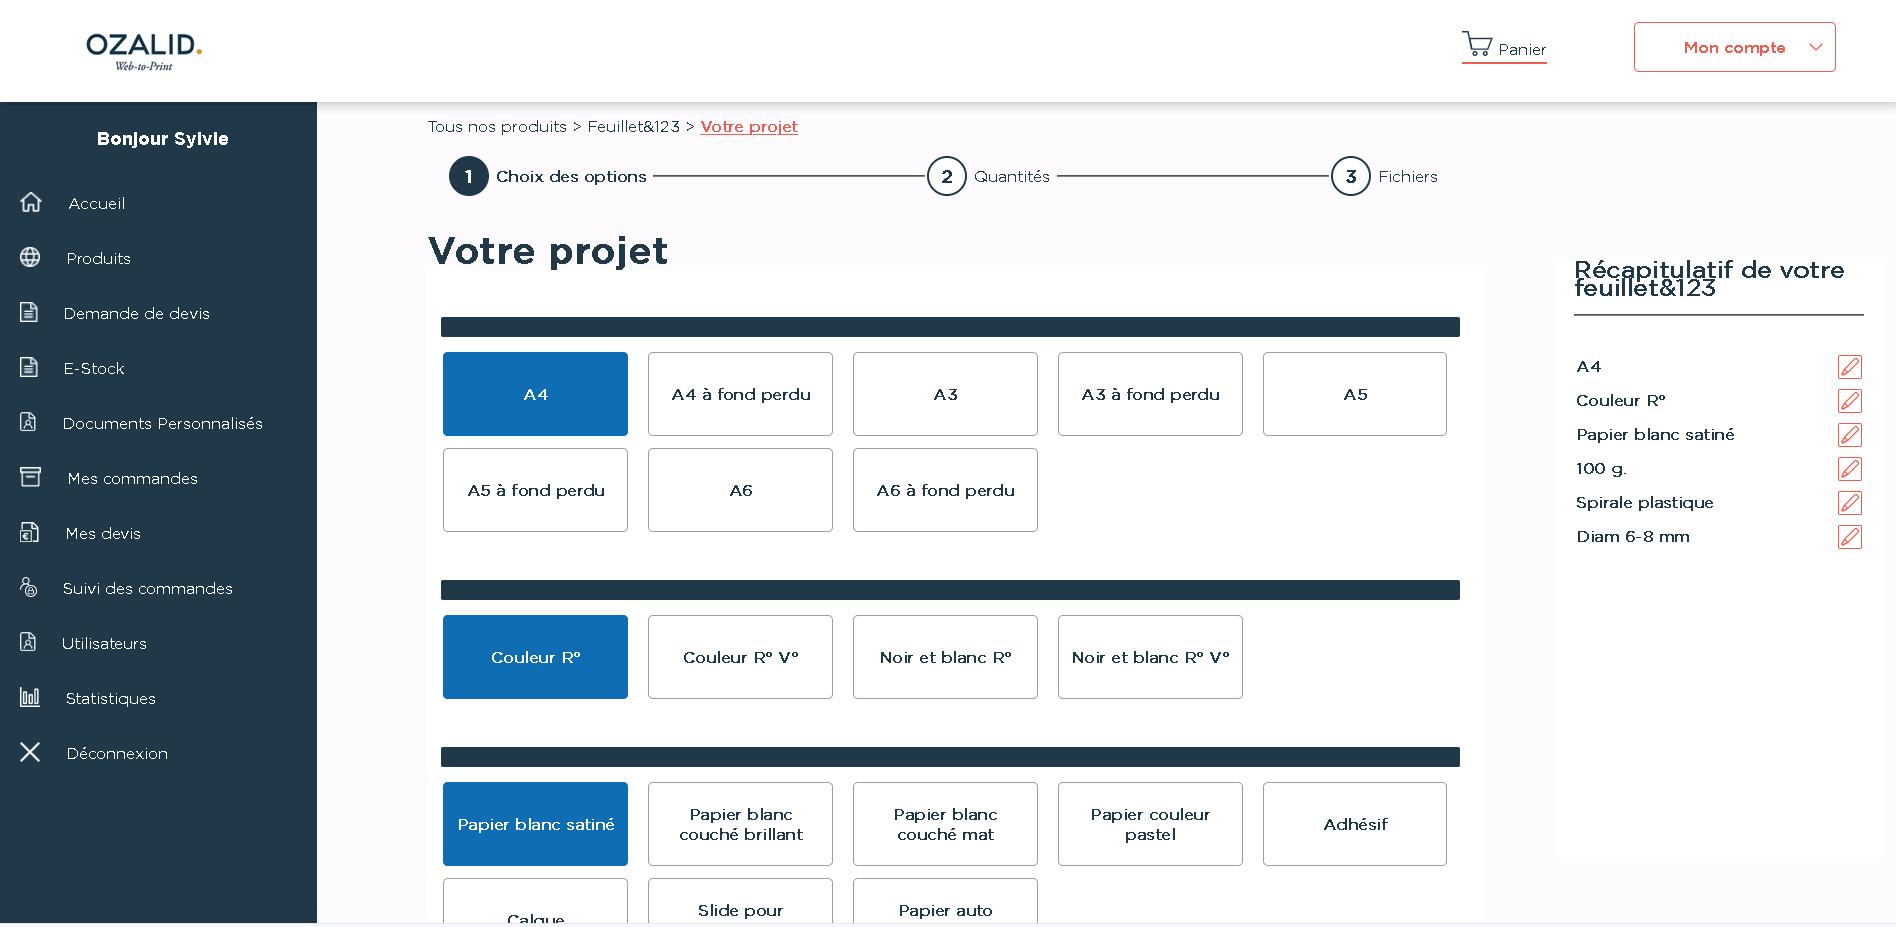The image size is (1896, 927).
Task: Go to Demande de devis menu item
Action: (x=136, y=313)
